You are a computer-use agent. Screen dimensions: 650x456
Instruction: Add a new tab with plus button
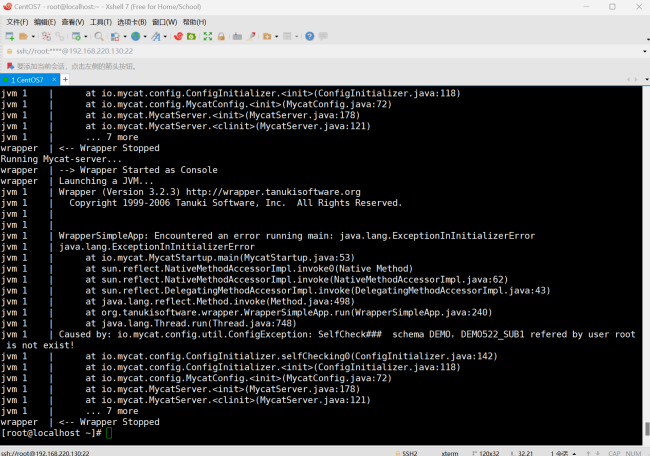click(65, 80)
